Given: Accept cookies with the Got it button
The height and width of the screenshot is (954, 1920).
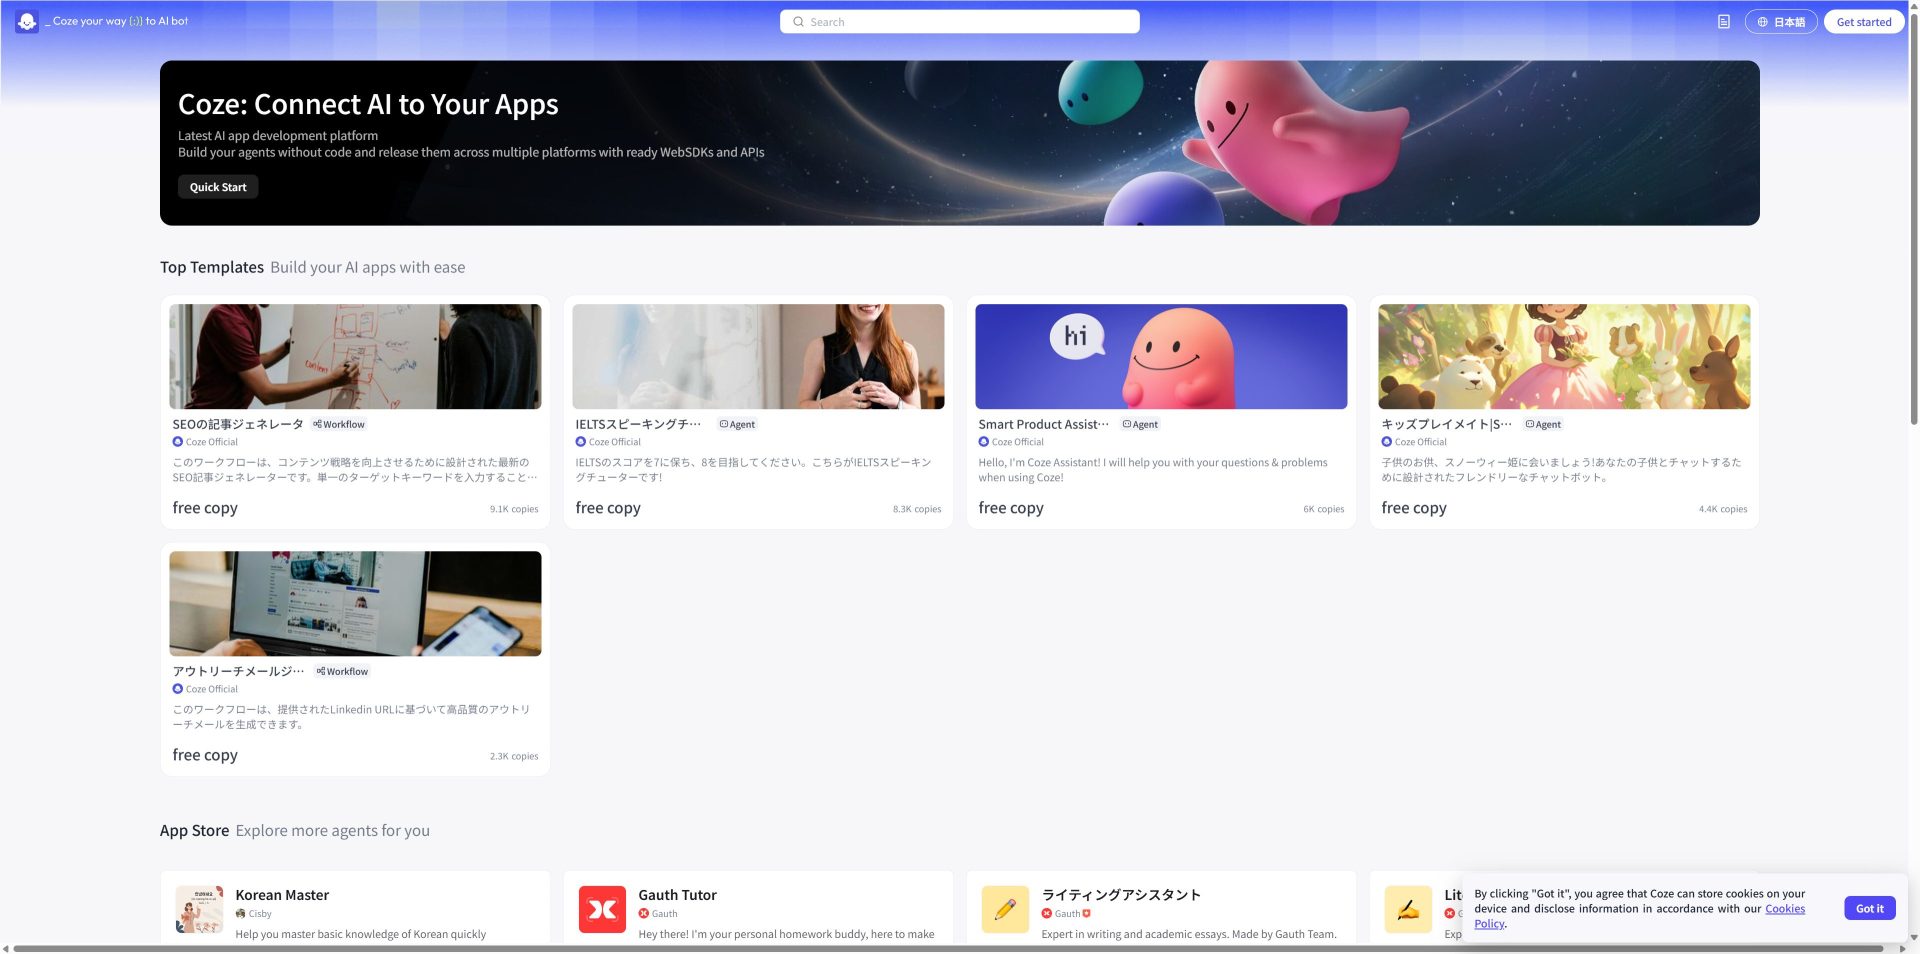Looking at the screenshot, I should (x=1869, y=909).
